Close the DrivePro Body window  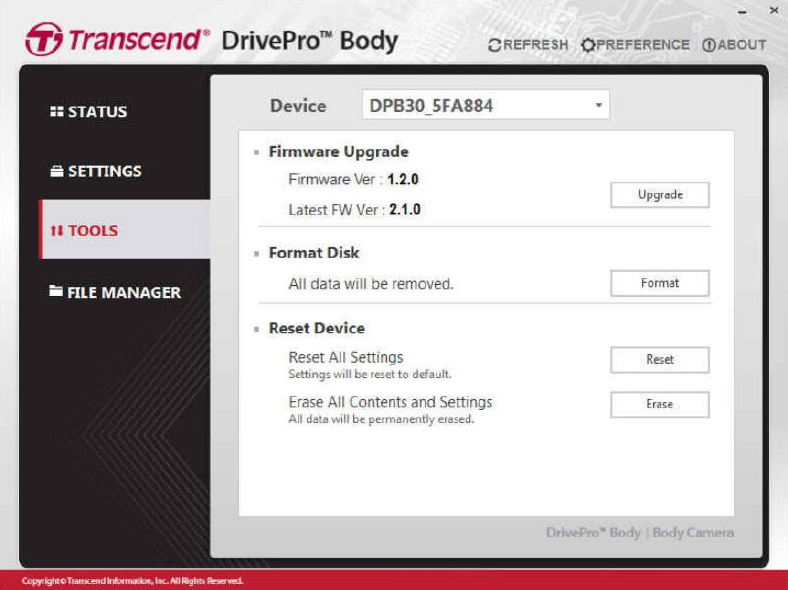click(774, 10)
